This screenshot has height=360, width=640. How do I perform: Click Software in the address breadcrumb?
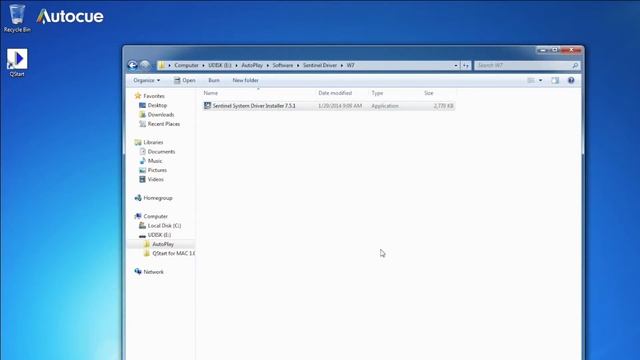(282, 65)
